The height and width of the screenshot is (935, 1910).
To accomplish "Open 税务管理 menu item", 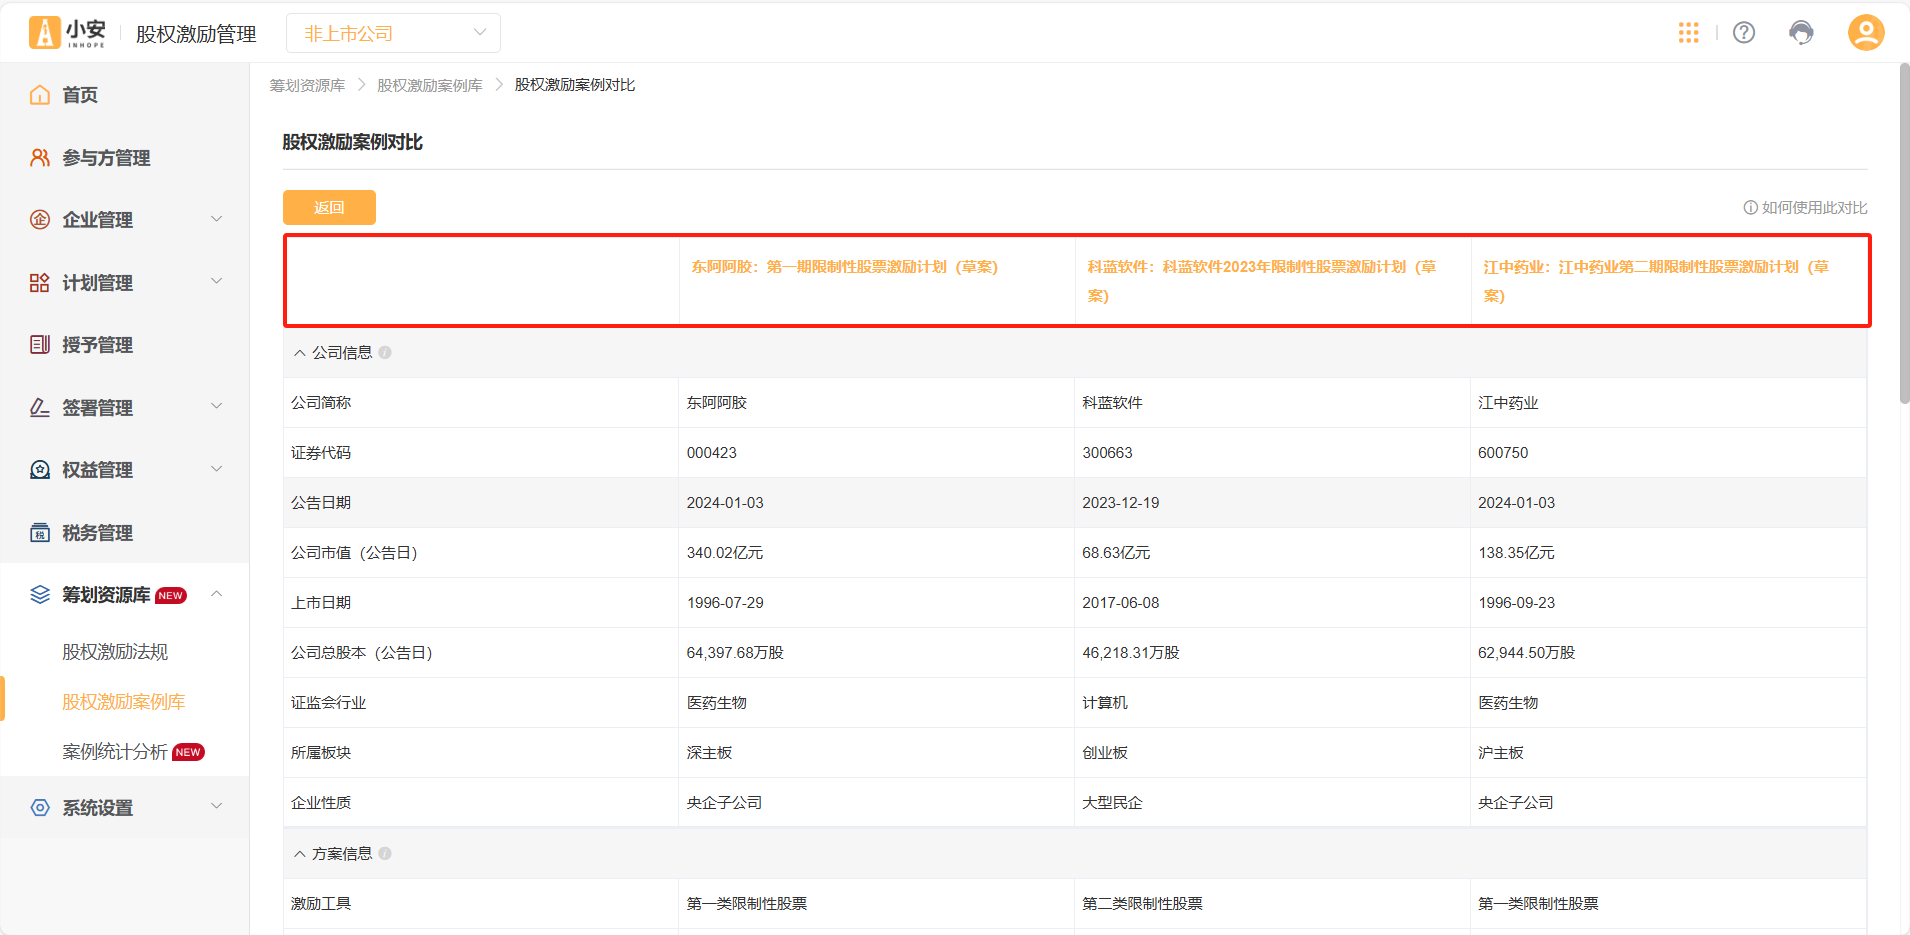I will (x=125, y=533).
